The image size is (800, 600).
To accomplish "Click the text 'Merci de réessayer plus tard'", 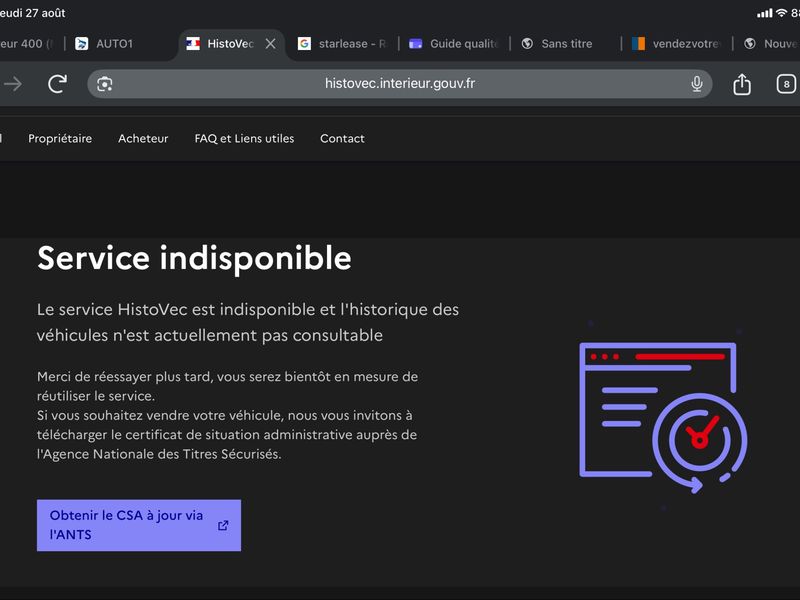I will click(125, 377).
